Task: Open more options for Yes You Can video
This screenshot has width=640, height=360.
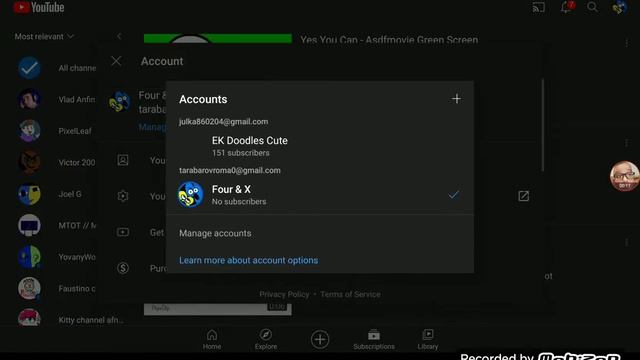Action: point(627,42)
